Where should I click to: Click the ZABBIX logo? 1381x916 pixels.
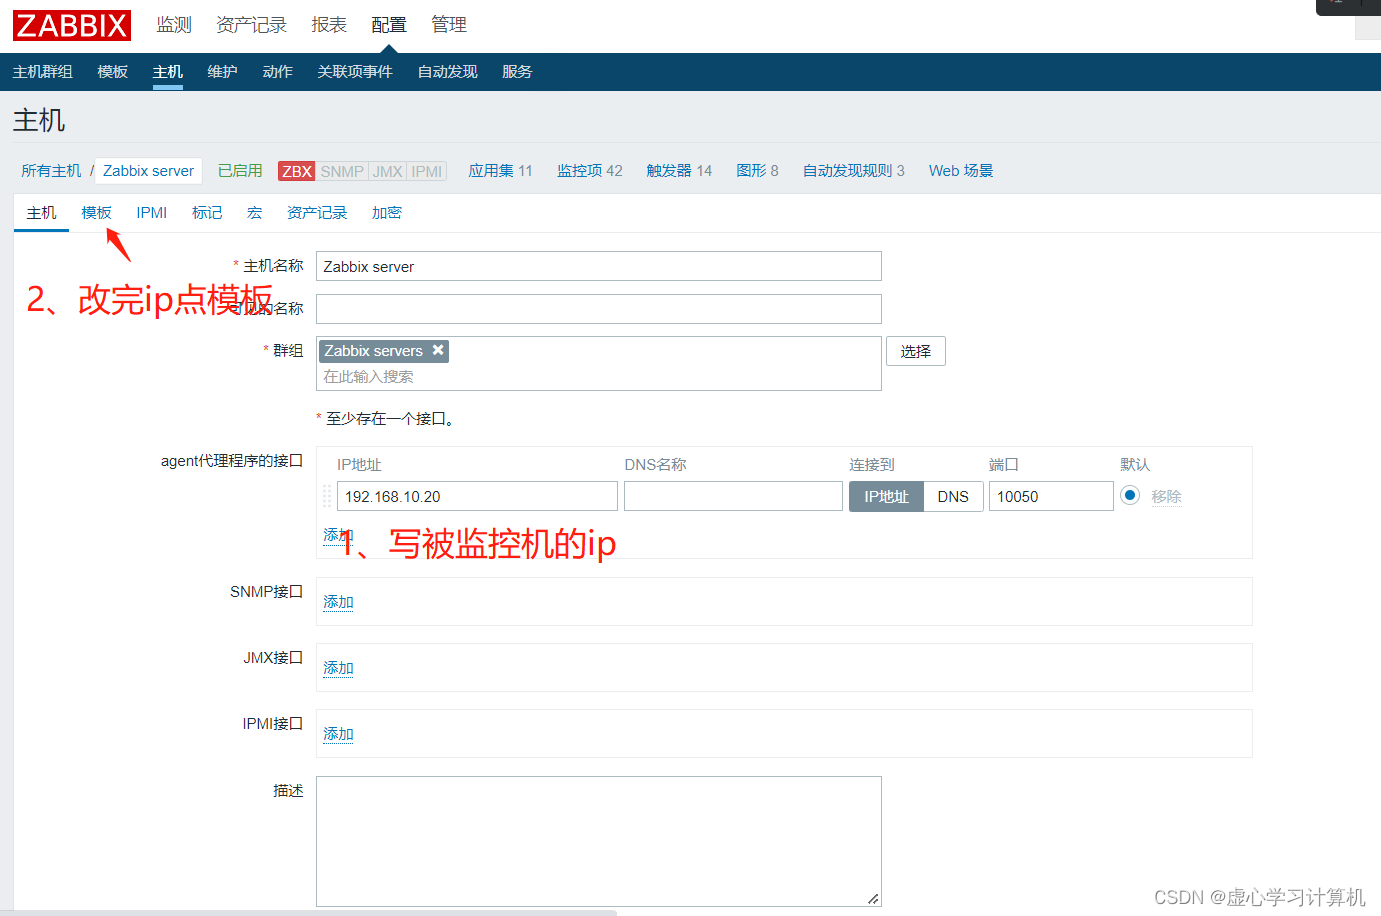point(70,25)
